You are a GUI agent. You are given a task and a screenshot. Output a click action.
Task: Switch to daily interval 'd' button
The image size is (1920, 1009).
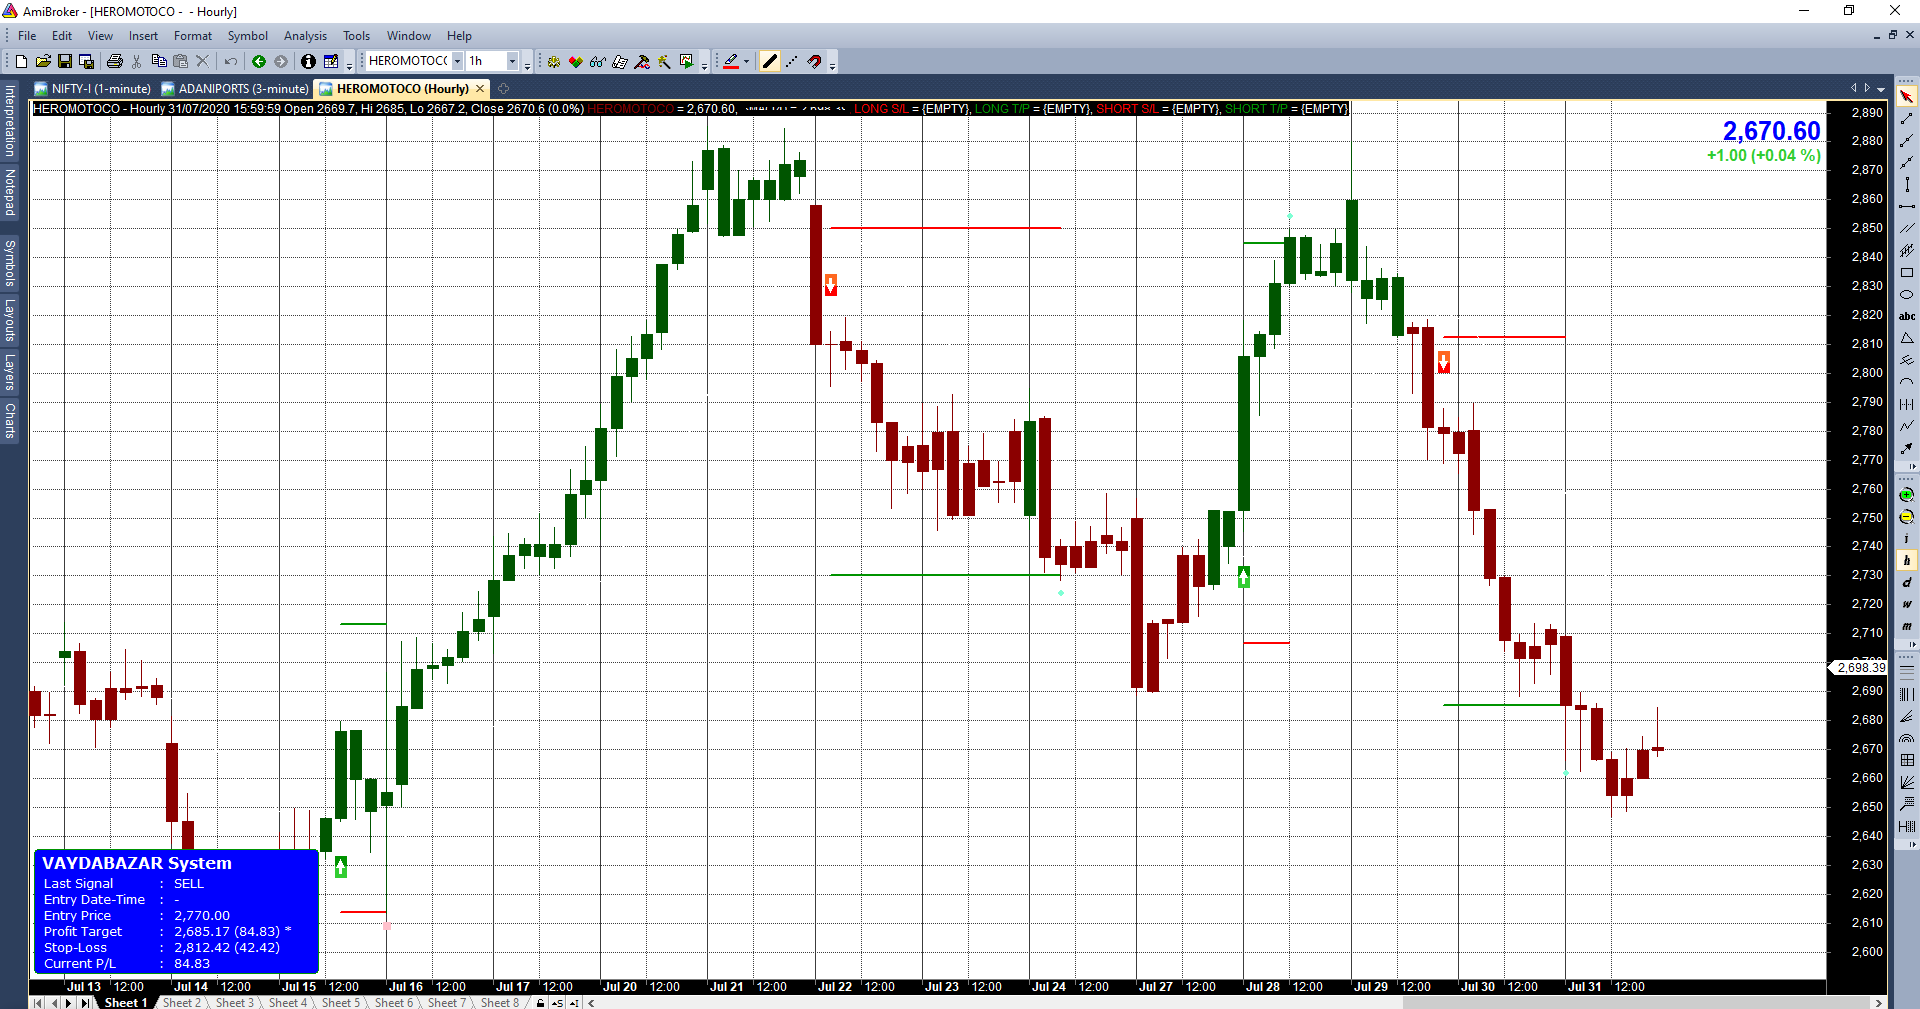pyautogui.click(x=1907, y=583)
